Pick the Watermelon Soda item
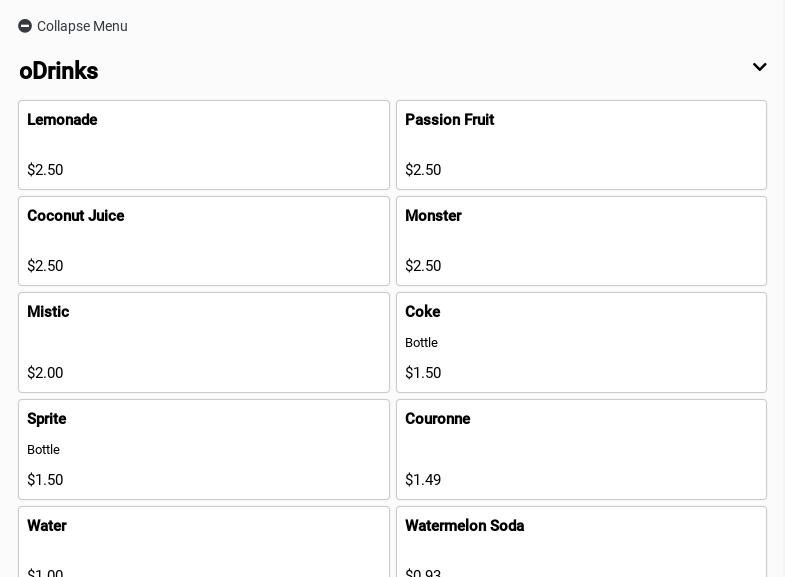This screenshot has height=577, width=785. 581,542
